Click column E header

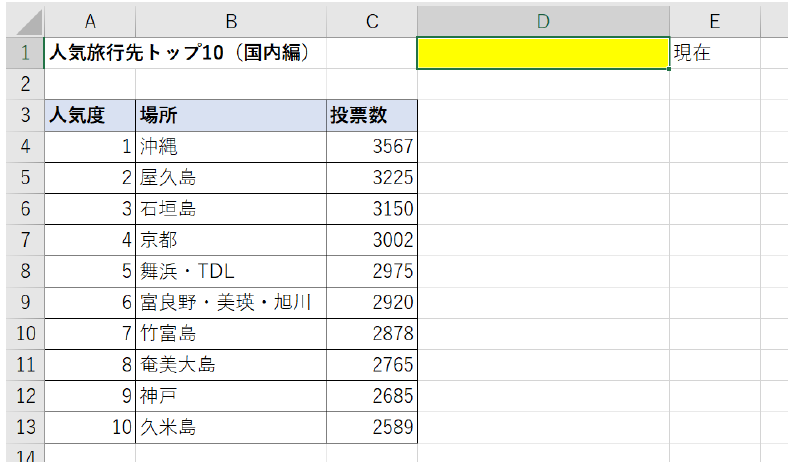point(714,21)
